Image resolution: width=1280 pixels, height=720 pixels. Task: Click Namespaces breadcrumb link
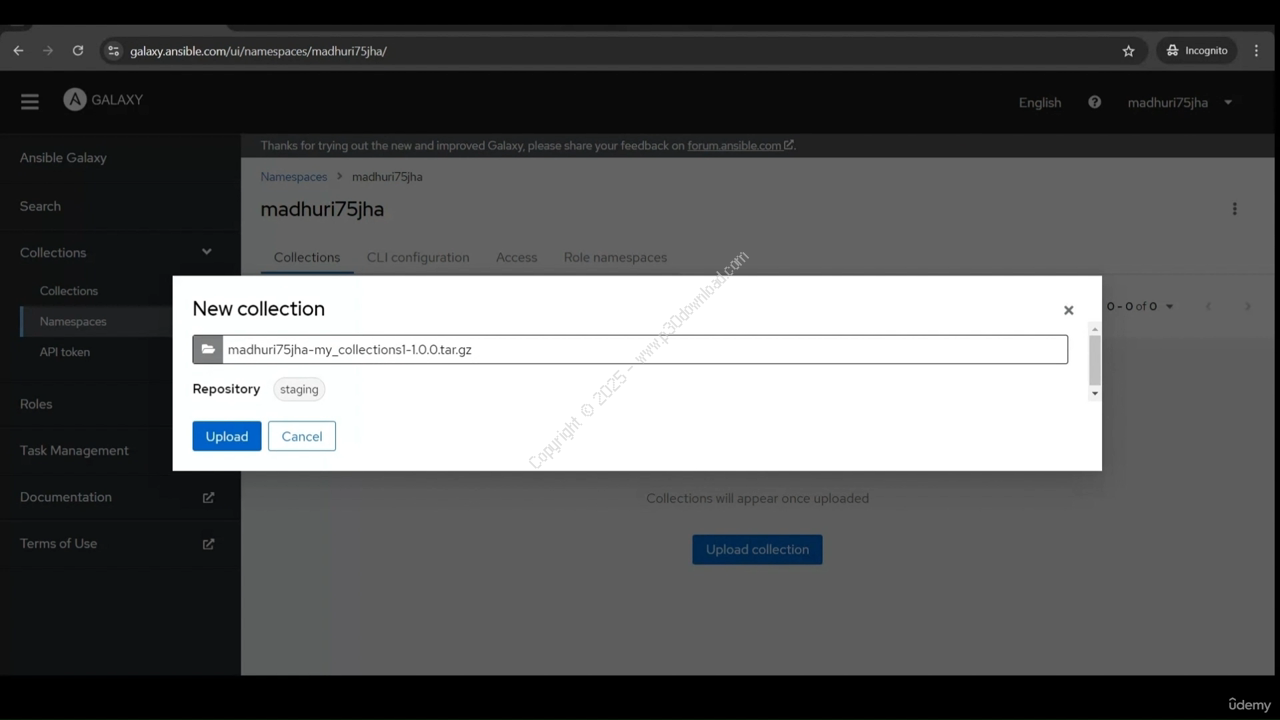point(294,177)
